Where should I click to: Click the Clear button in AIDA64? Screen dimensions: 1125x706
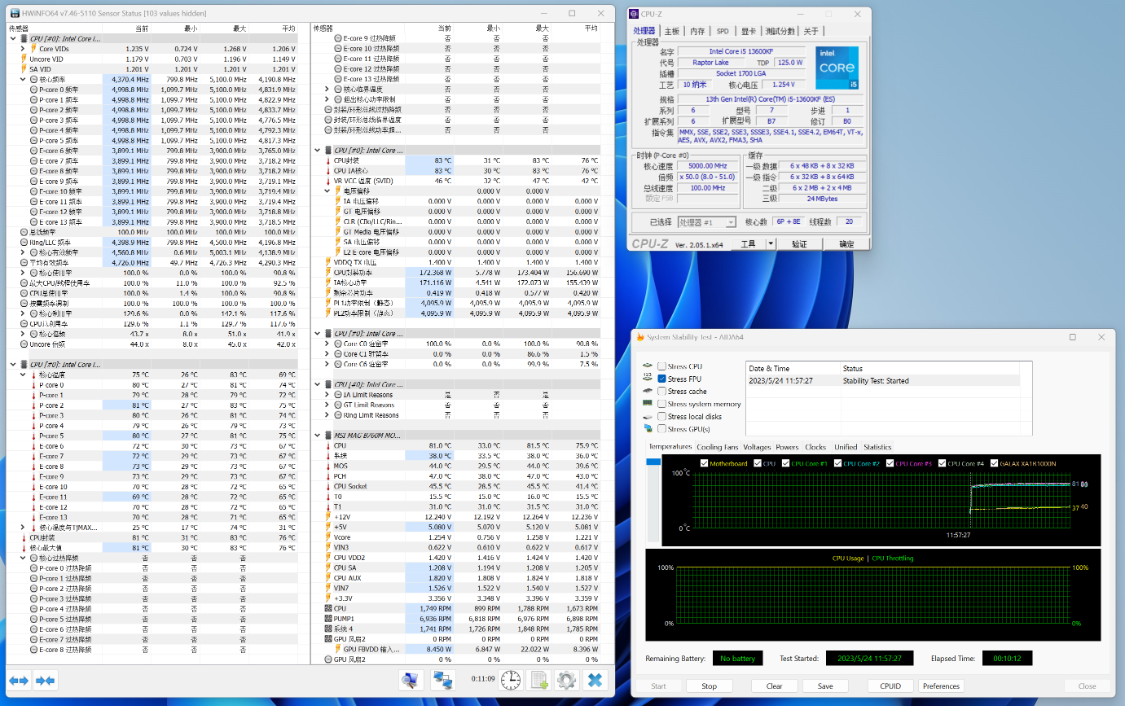coord(774,686)
